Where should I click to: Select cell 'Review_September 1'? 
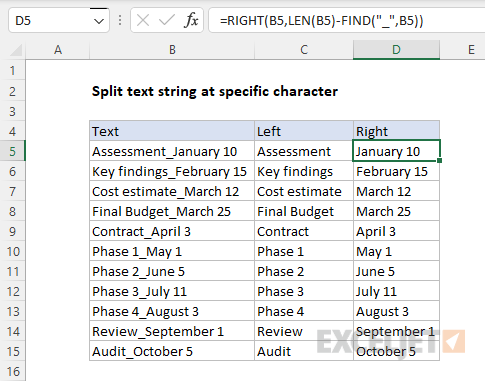coord(172,331)
